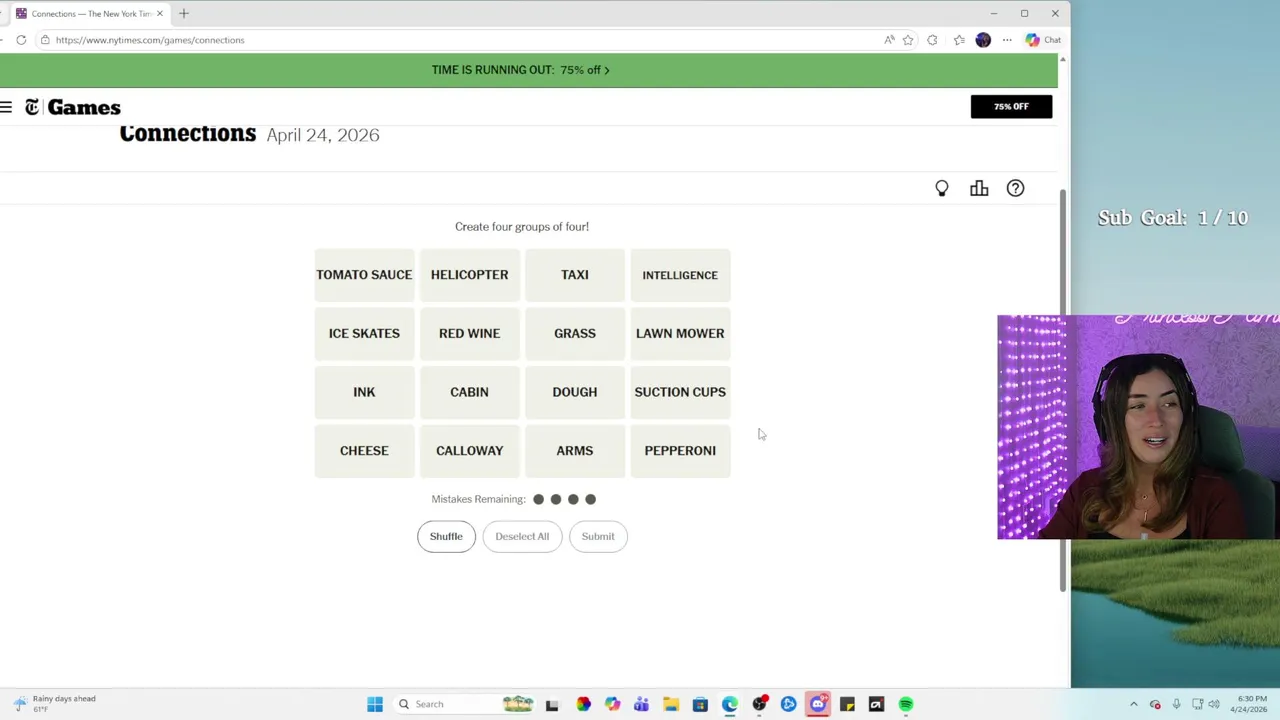
Task: Select the Connections browser tab
Action: [x=88, y=14]
